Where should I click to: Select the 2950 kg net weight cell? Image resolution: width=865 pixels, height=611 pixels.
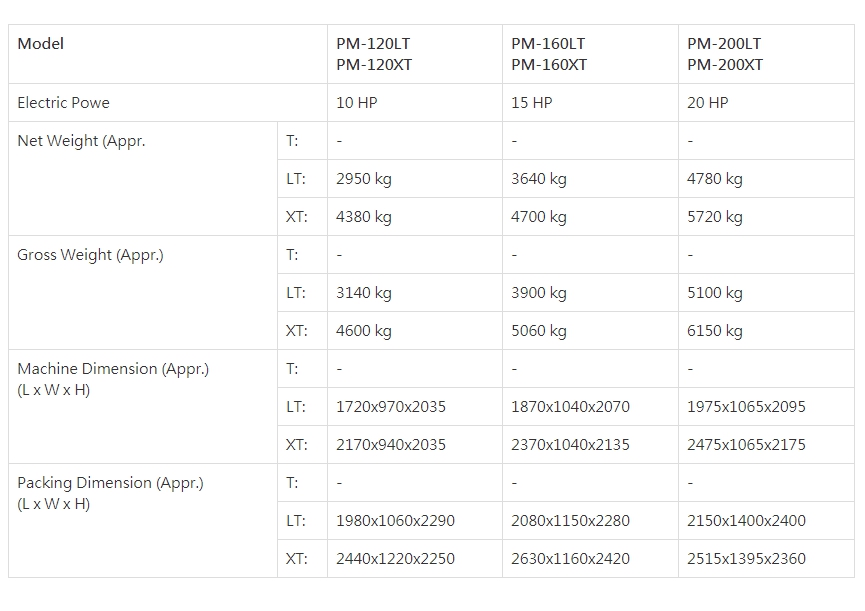pos(415,179)
